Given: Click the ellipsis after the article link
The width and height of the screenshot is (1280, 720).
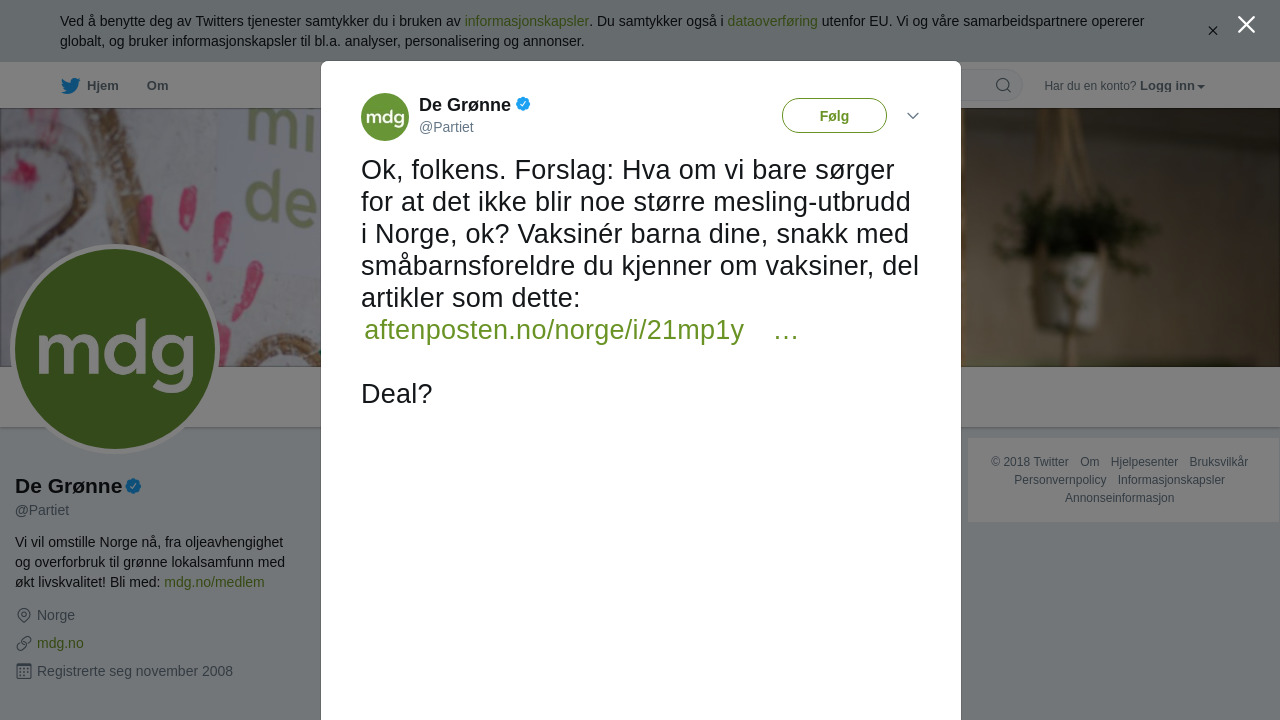Looking at the screenshot, I should [786, 330].
